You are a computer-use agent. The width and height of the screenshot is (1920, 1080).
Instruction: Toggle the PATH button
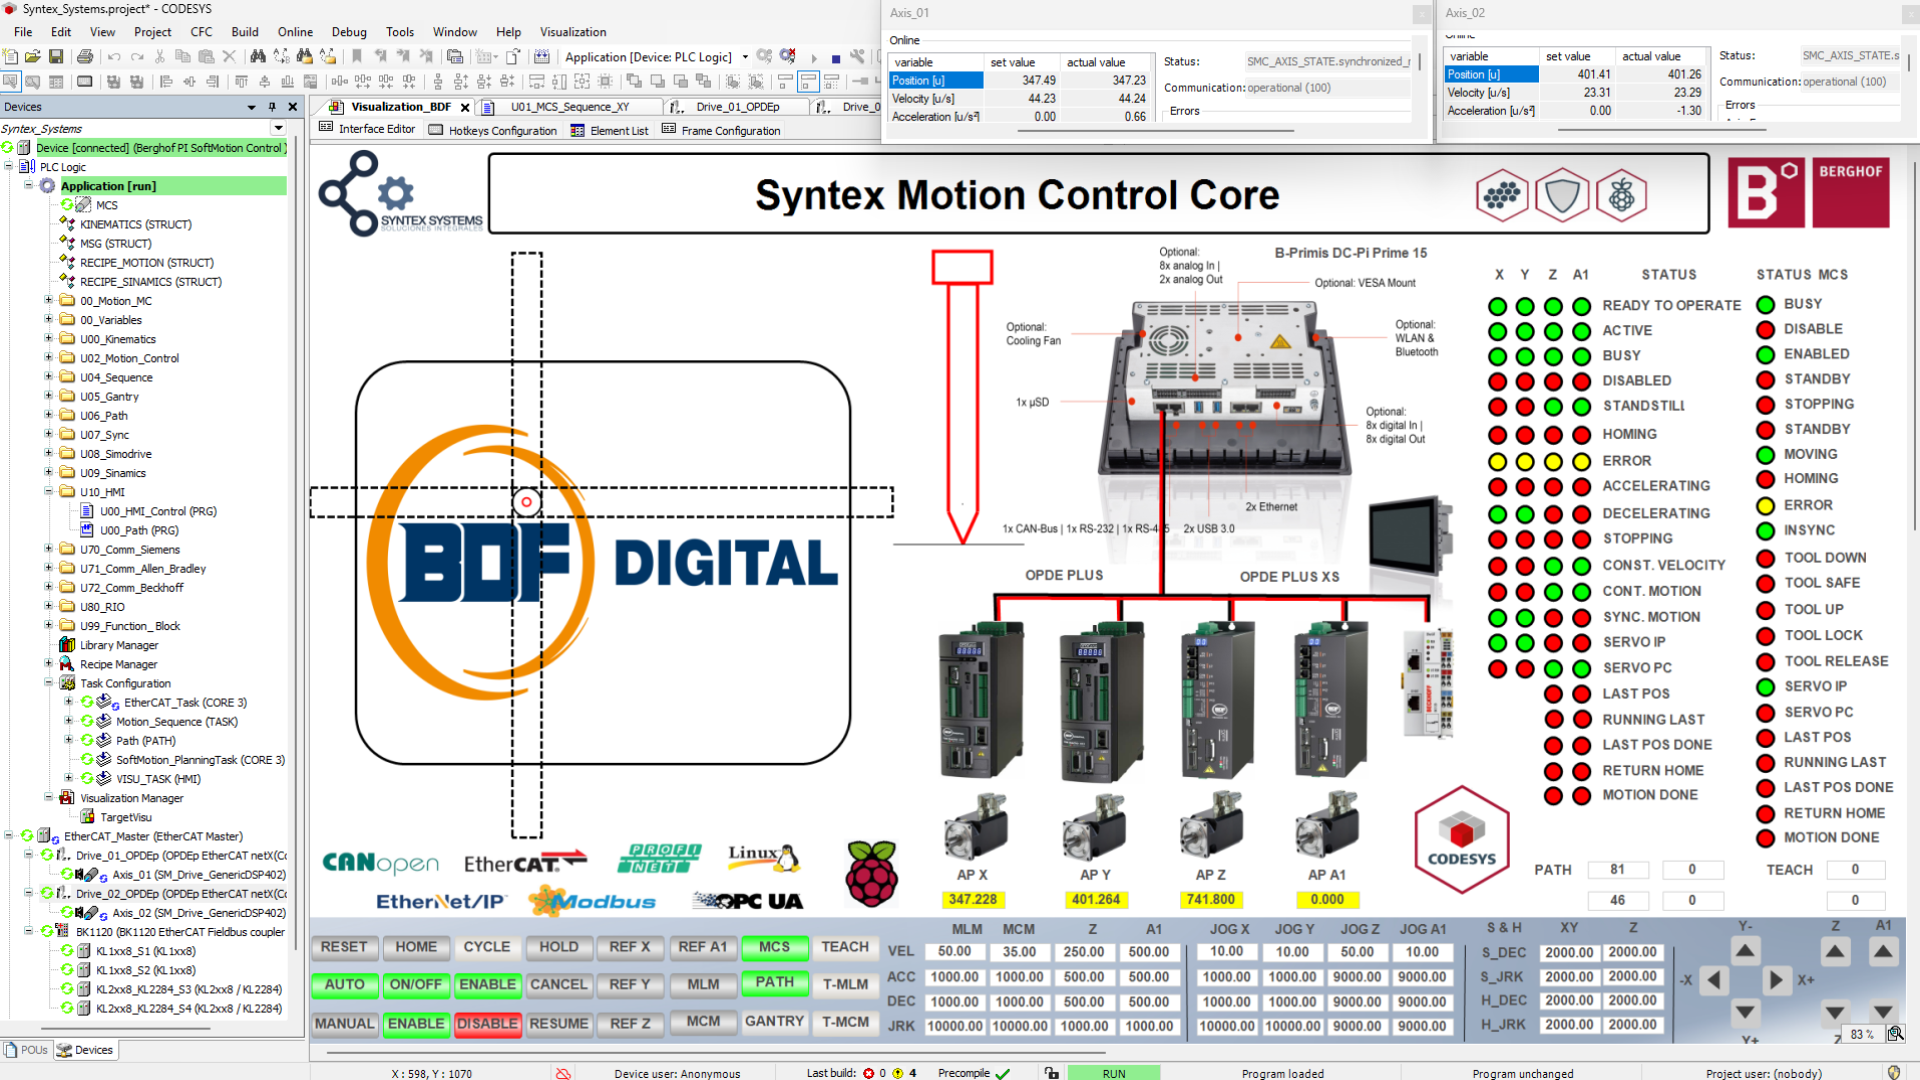pyautogui.click(x=774, y=983)
